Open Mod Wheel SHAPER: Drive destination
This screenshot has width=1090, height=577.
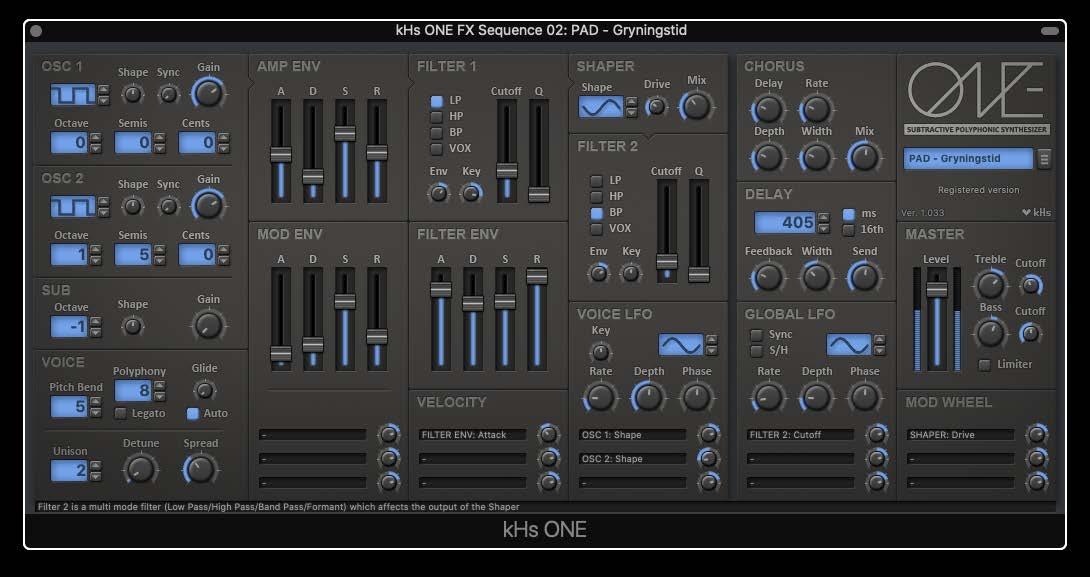pos(960,435)
